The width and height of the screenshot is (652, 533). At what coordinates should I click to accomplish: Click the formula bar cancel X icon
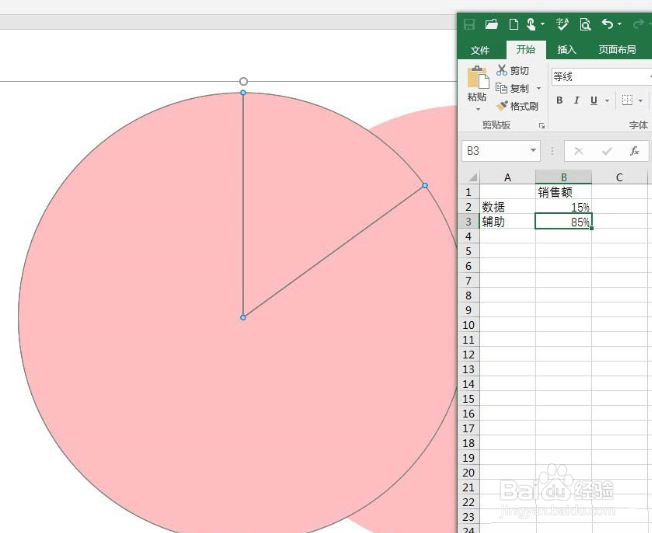coord(578,151)
